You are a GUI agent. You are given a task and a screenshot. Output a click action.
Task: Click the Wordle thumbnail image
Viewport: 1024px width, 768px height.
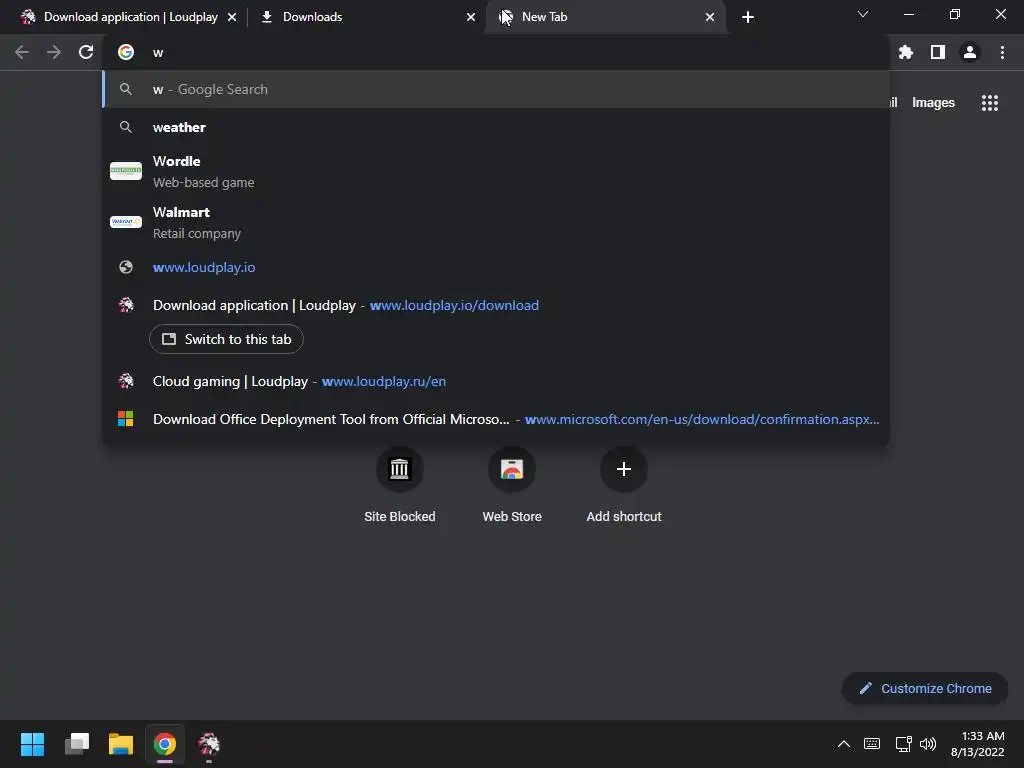pyautogui.click(x=126, y=171)
